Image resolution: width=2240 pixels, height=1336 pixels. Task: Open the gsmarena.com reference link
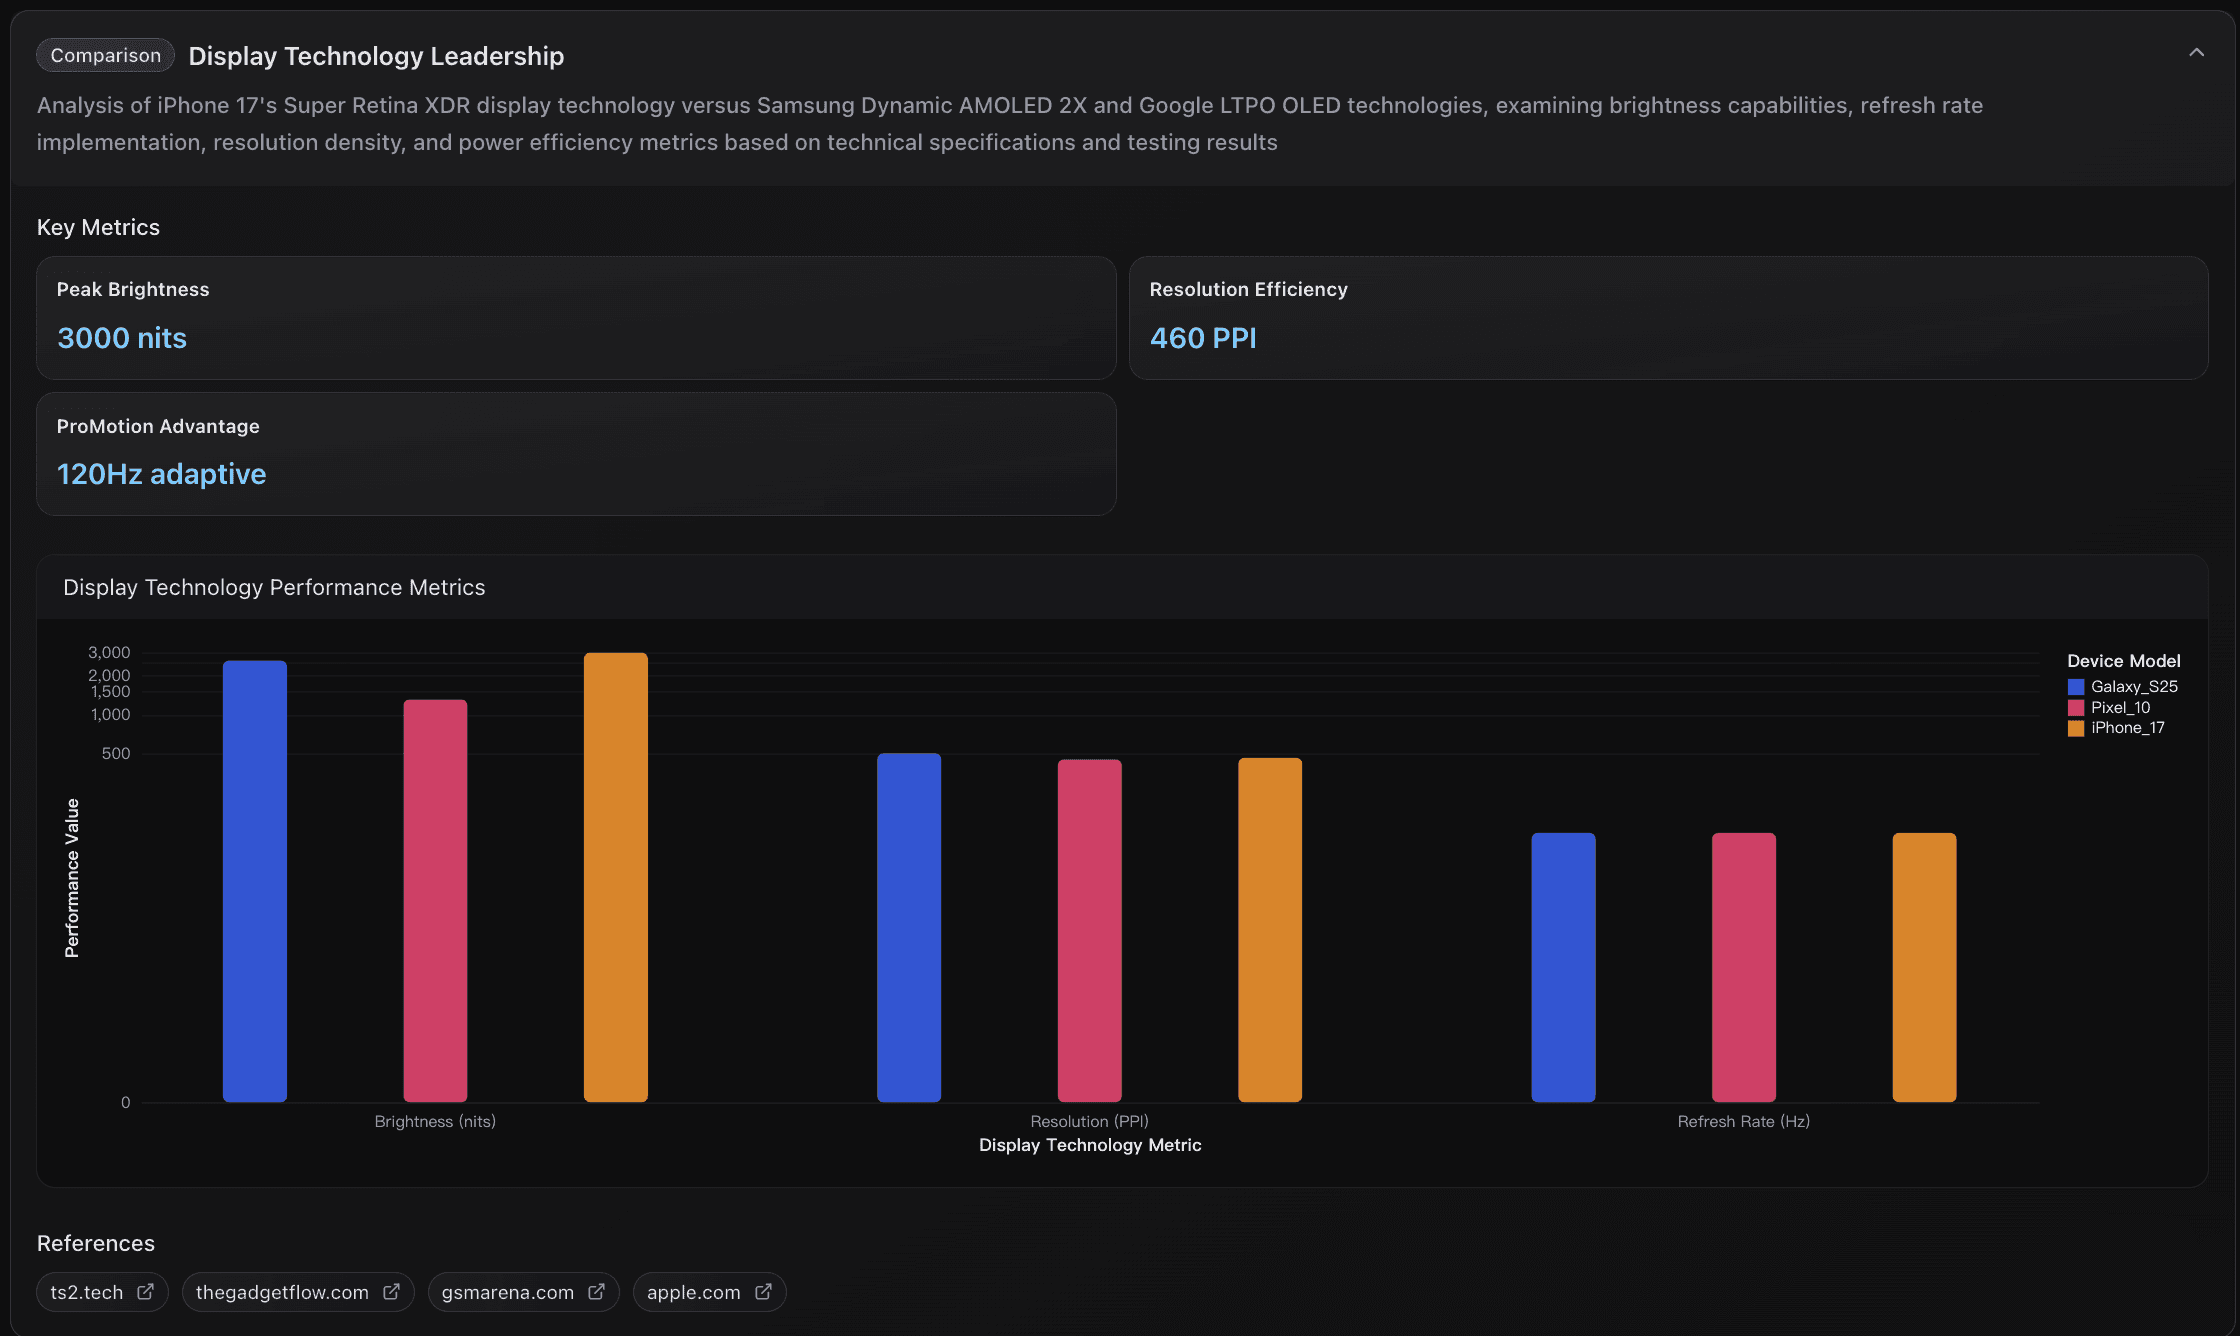click(523, 1292)
